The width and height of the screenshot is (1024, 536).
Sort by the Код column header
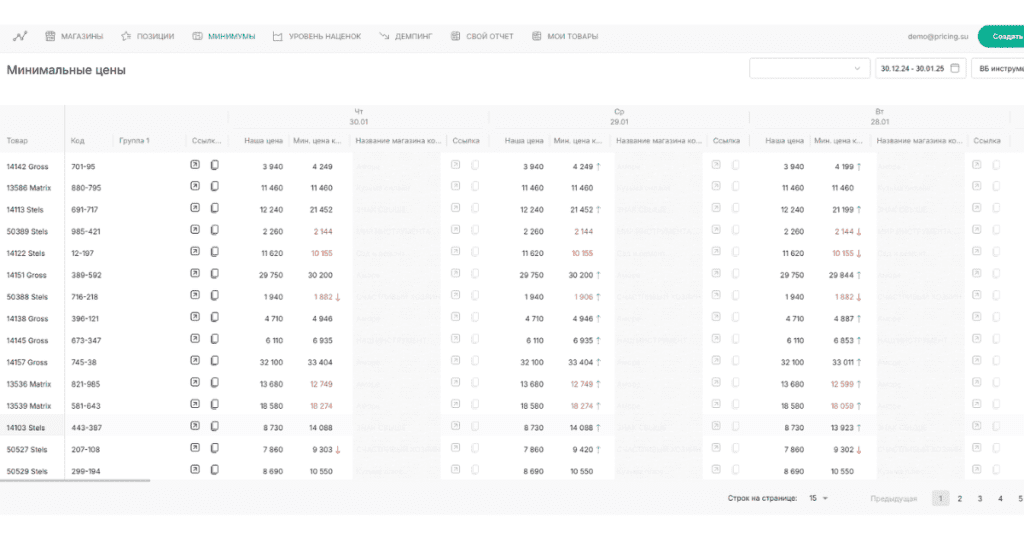coord(78,140)
